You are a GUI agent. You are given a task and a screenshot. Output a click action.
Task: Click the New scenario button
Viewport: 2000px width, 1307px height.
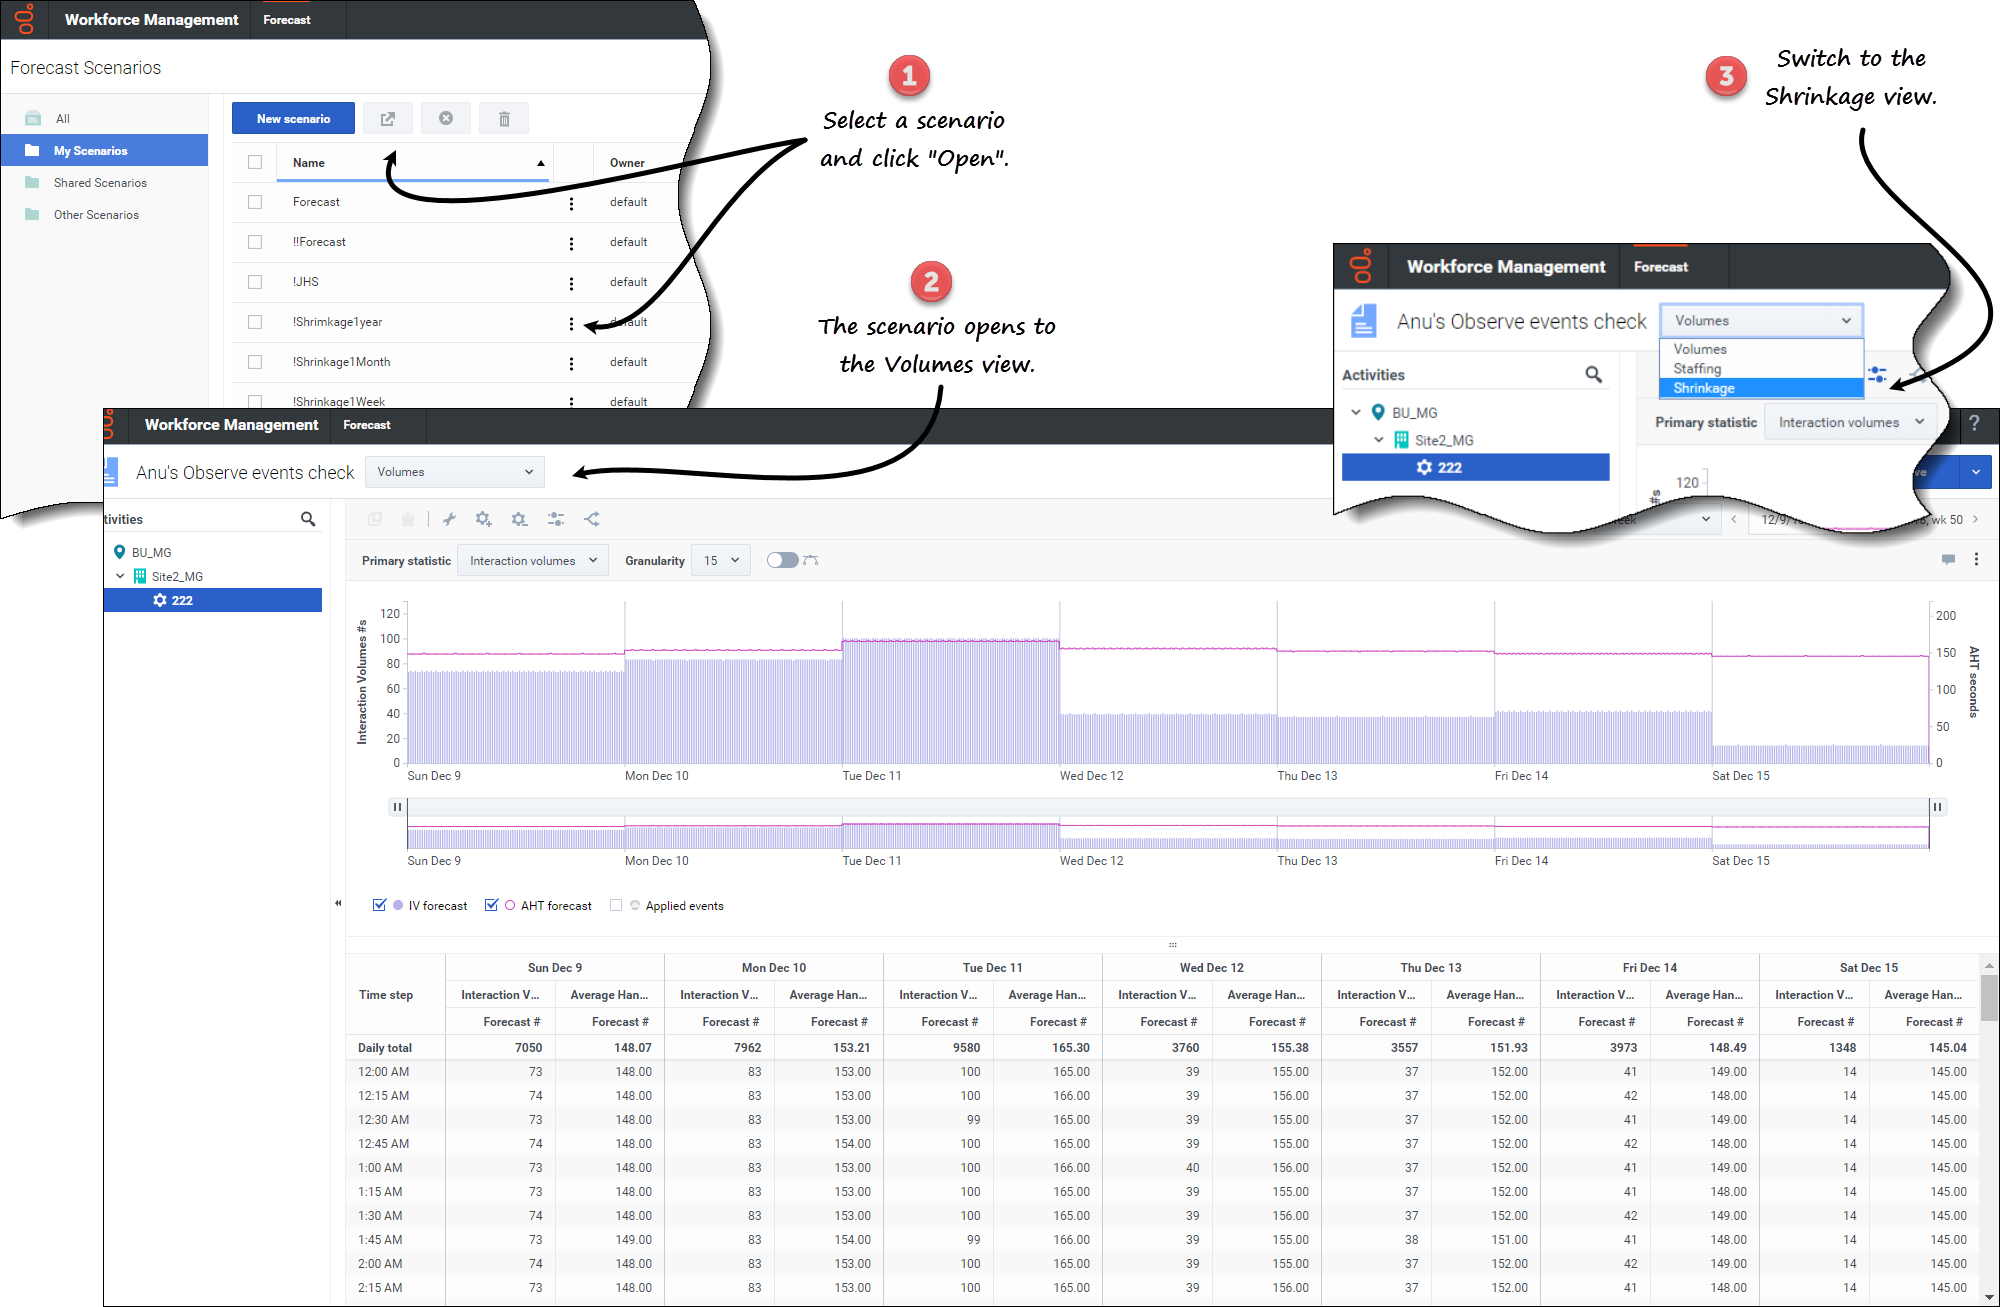coord(293,118)
